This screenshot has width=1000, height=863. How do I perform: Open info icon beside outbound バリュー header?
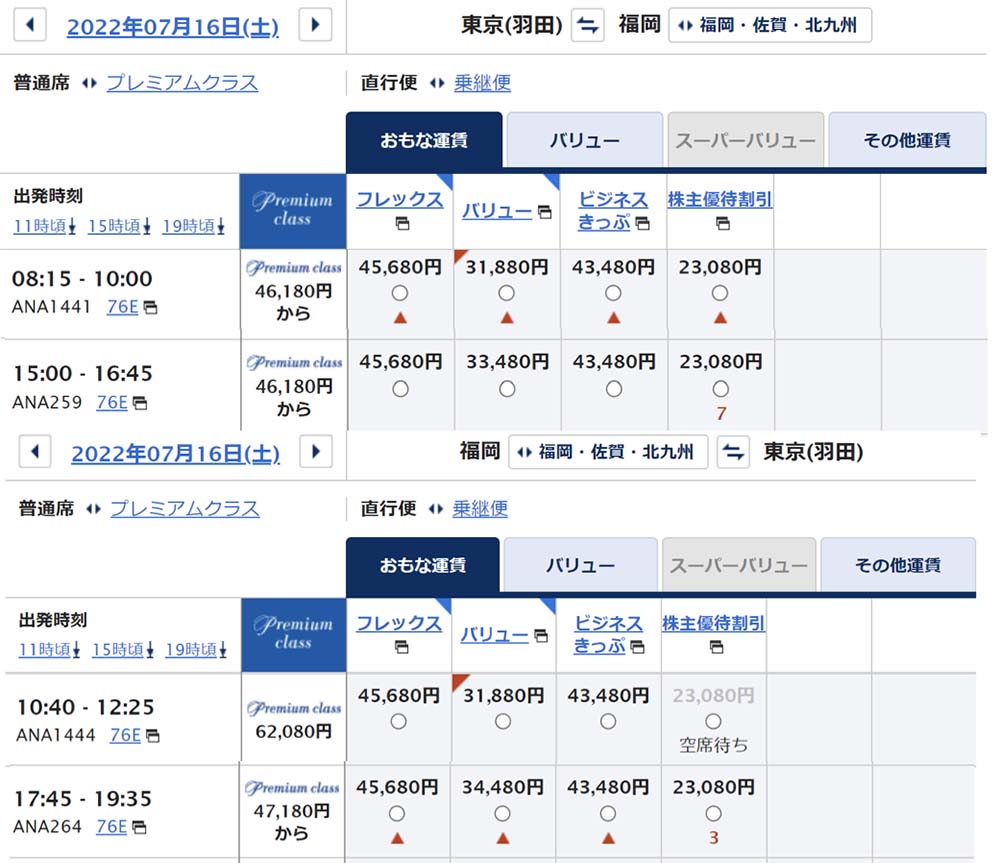[545, 212]
